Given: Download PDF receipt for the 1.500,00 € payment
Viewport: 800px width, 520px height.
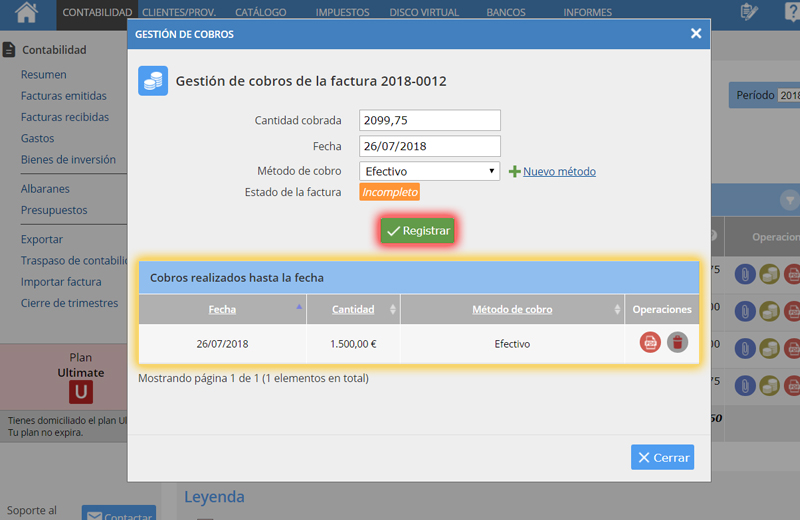Looking at the screenshot, I should [650, 343].
